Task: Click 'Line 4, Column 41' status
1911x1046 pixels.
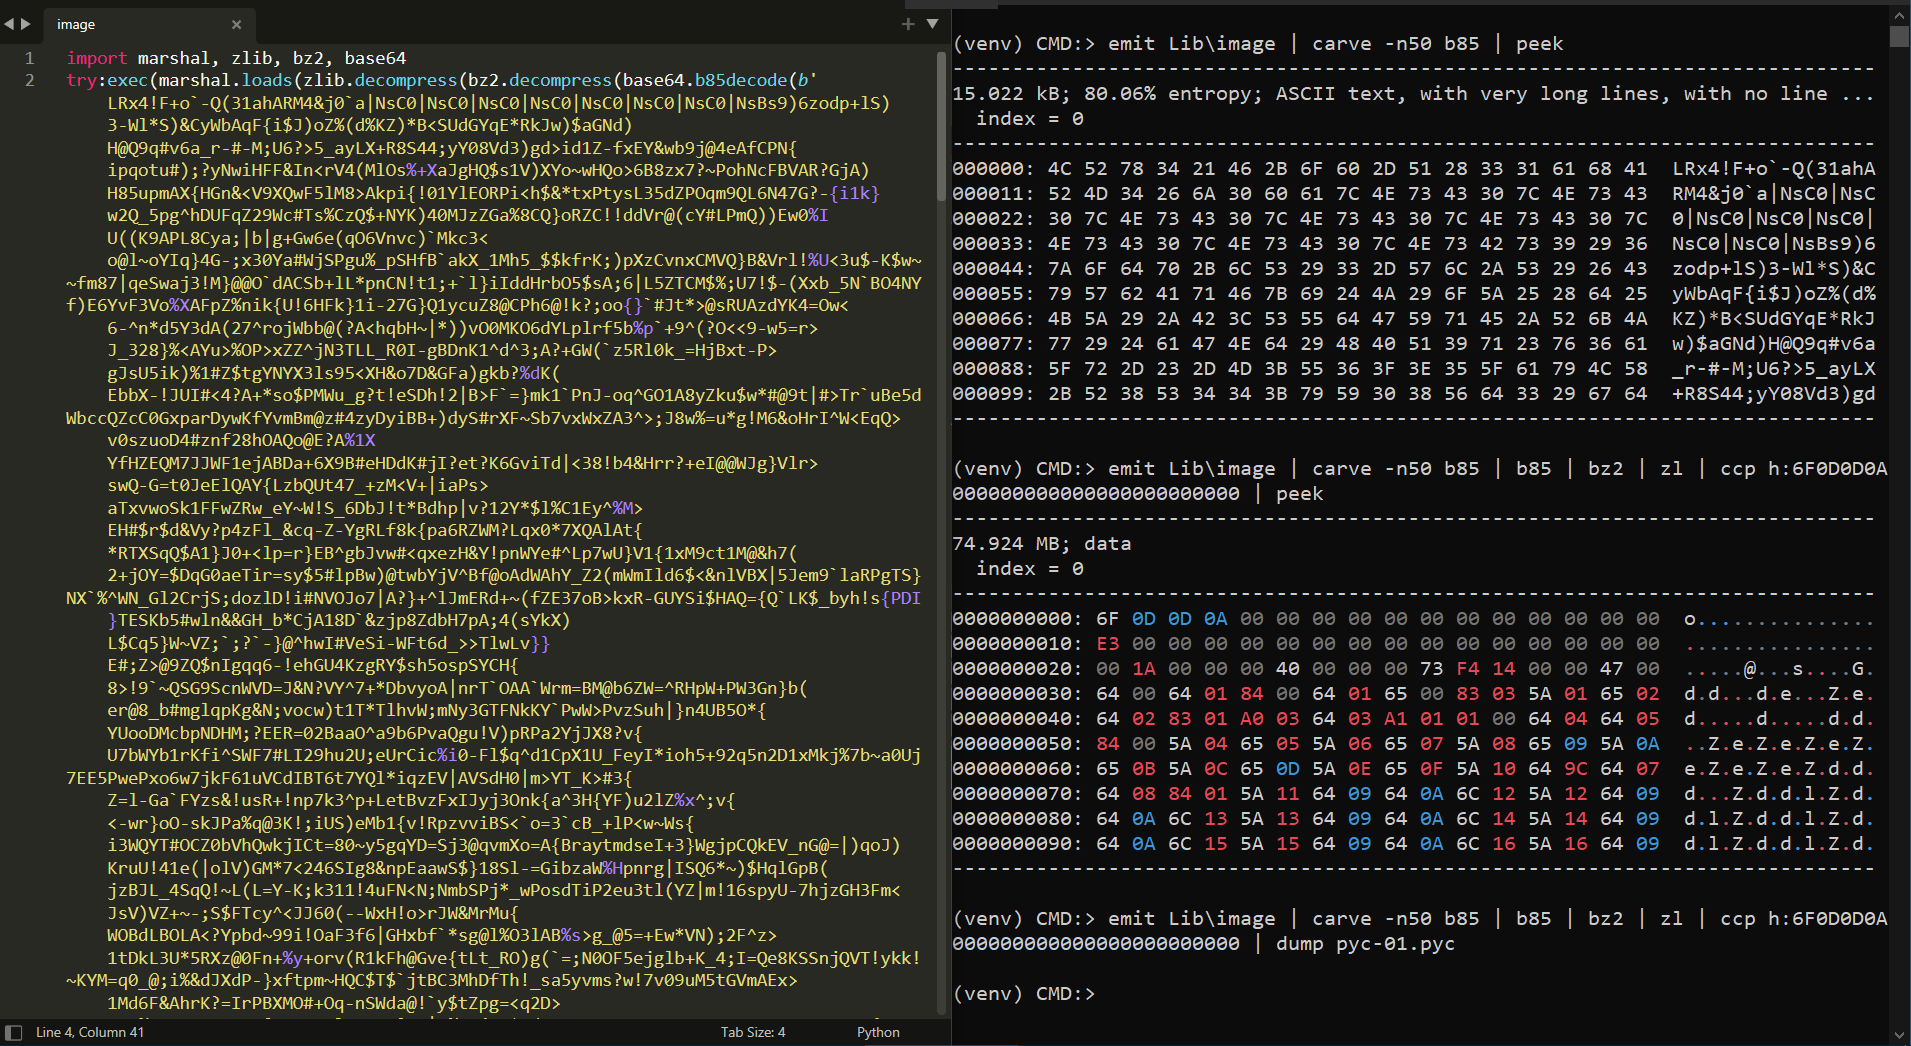Action: tap(90, 1032)
